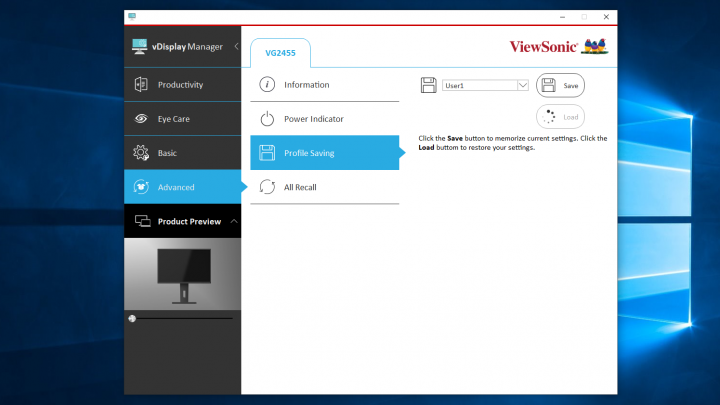Image resolution: width=720 pixels, height=405 pixels.
Task: Open the User1 profile dropdown
Action: [485, 85]
